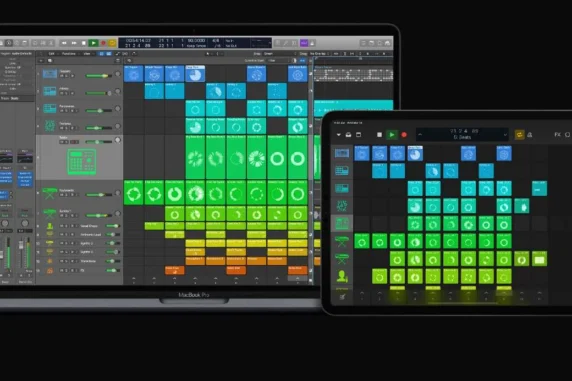This screenshot has height=381, width=572.
Task: Open the Snap dropdown showing Smart
Action: [x=280, y=54]
